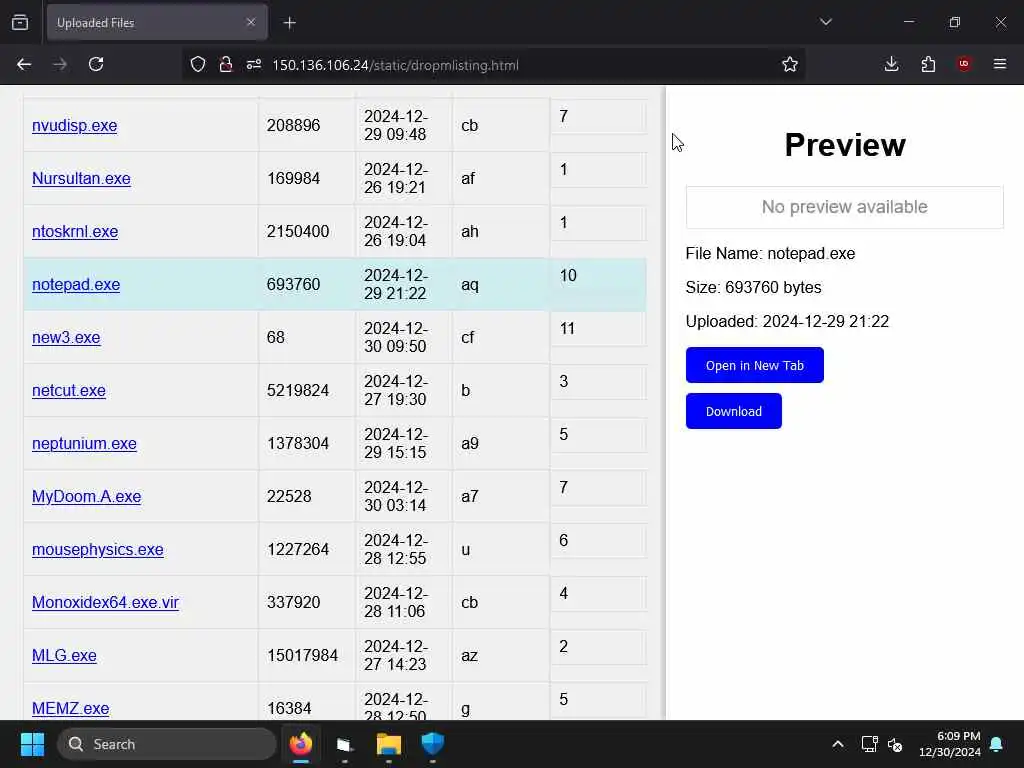The width and height of the screenshot is (1024, 768).
Task: Click count cell 11 in new3.exe row
Action: 598,328
